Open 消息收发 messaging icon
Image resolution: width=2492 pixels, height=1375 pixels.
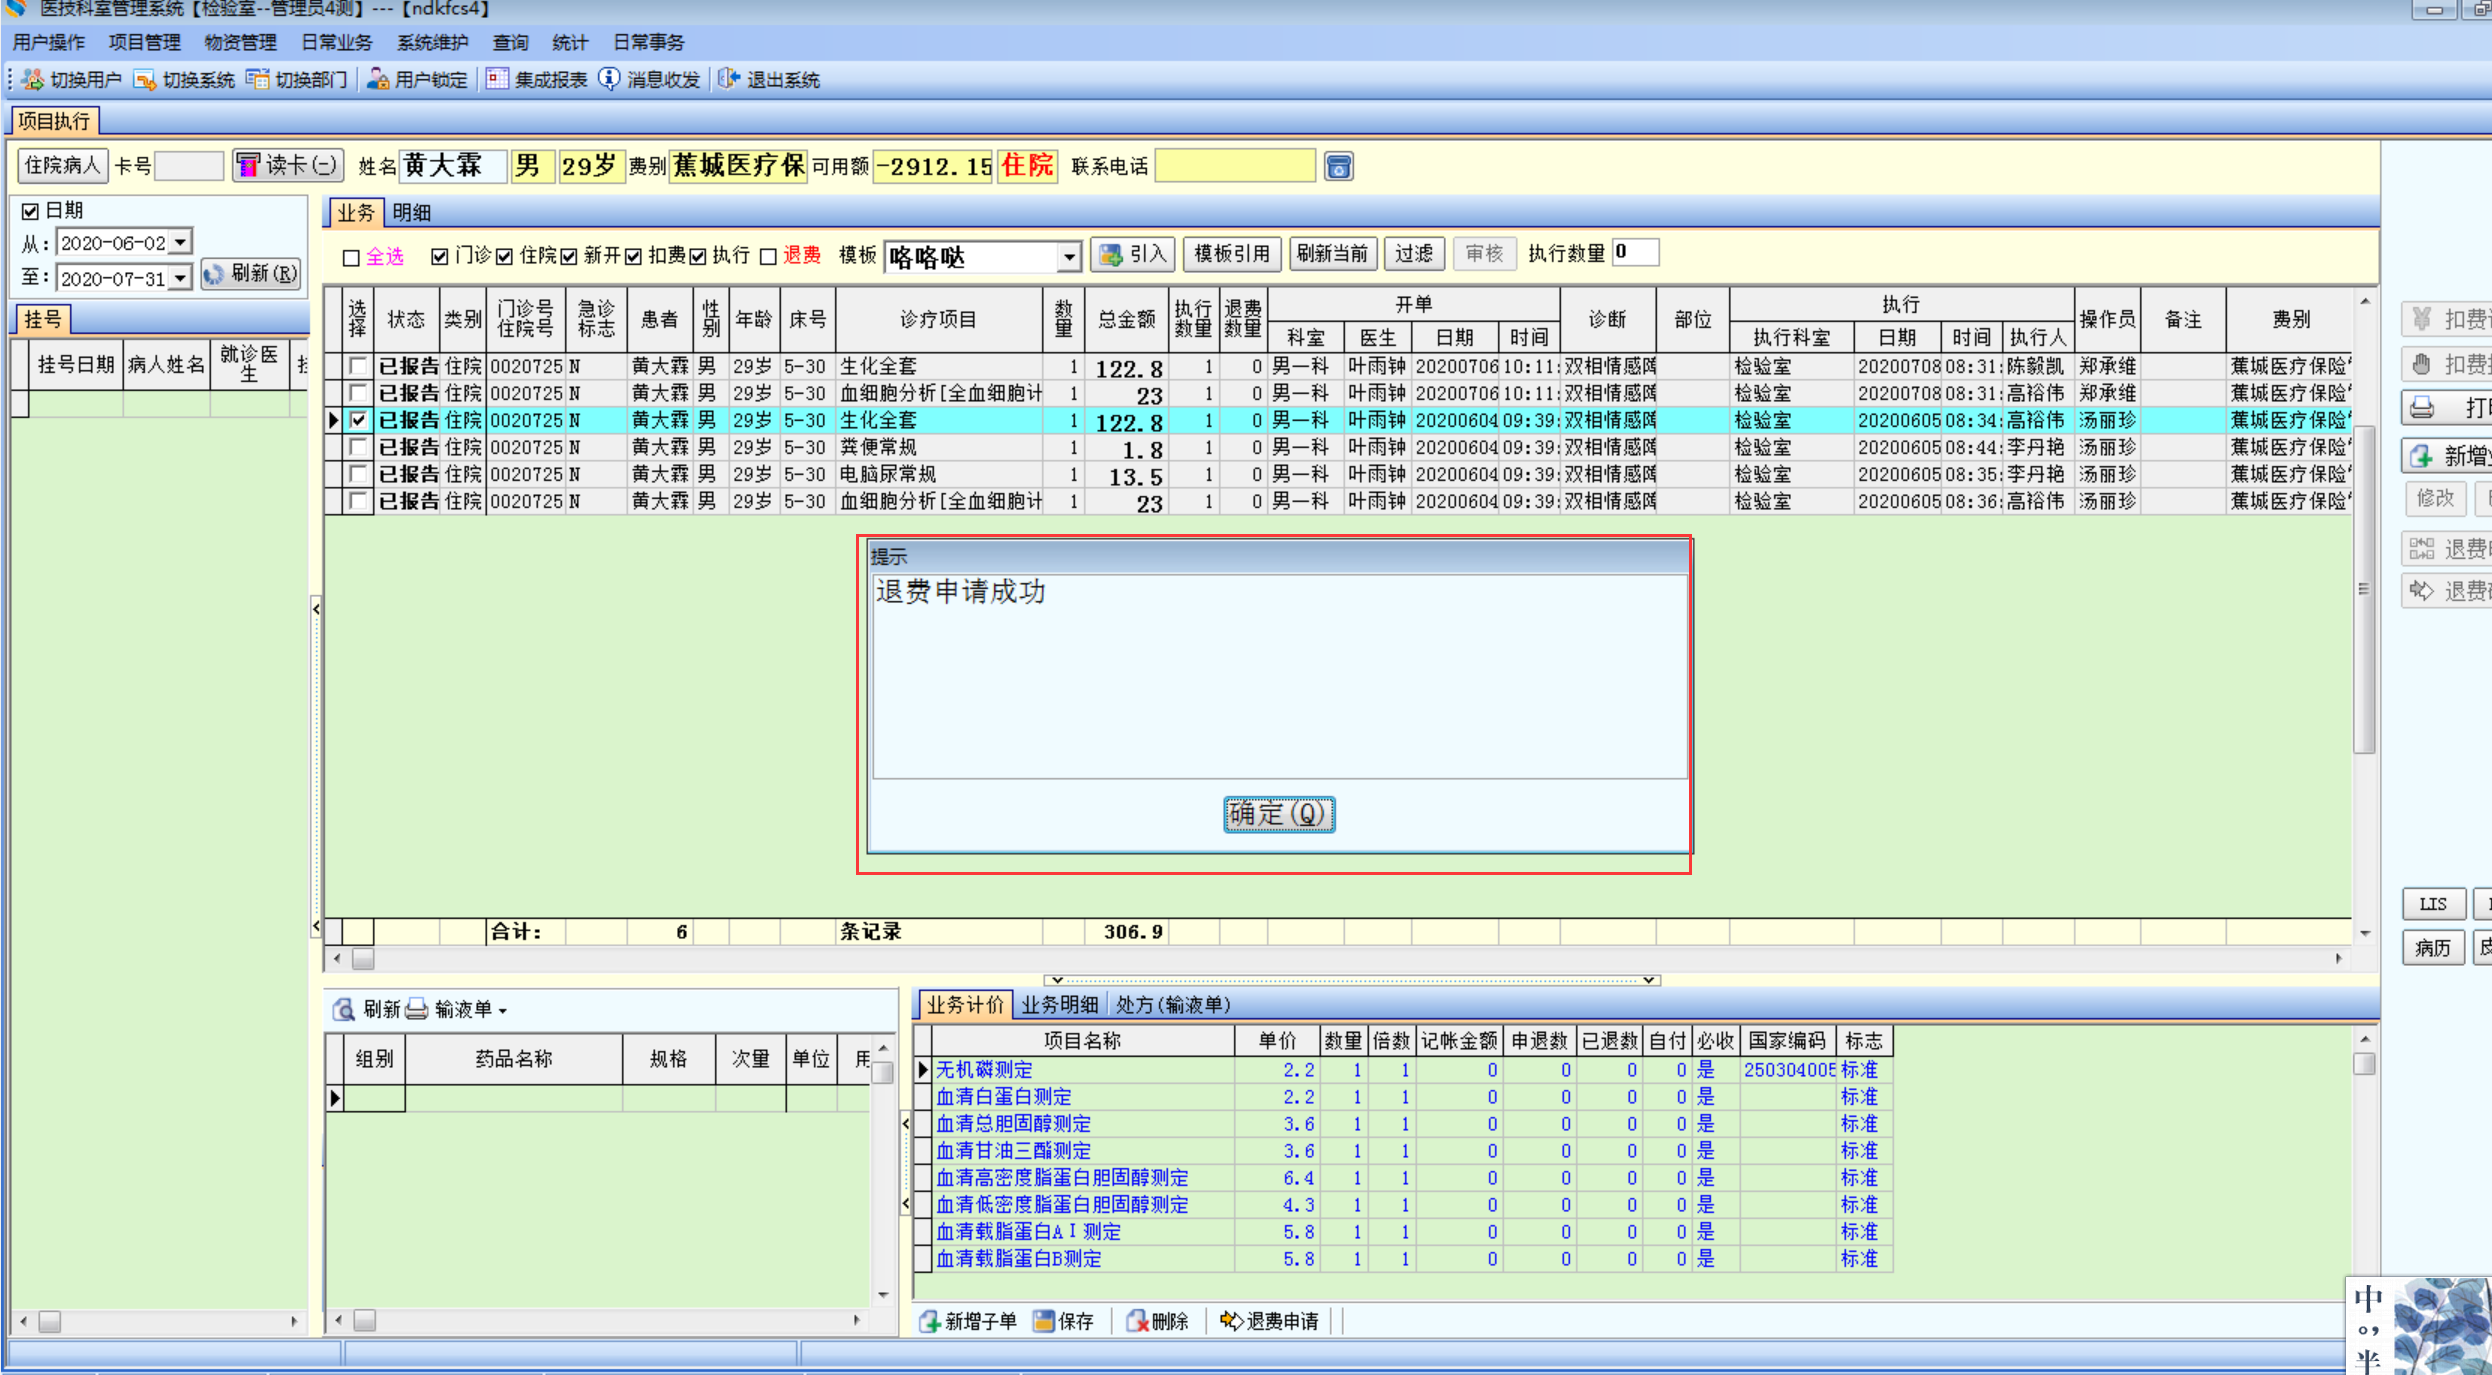610,80
